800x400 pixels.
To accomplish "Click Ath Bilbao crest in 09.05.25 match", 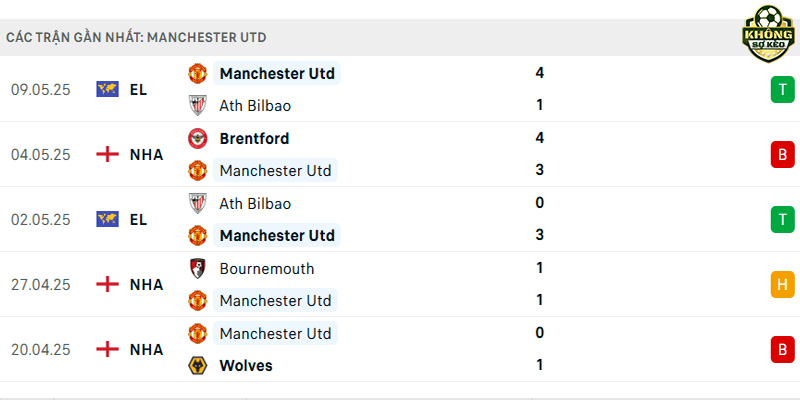I will coord(197,106).
